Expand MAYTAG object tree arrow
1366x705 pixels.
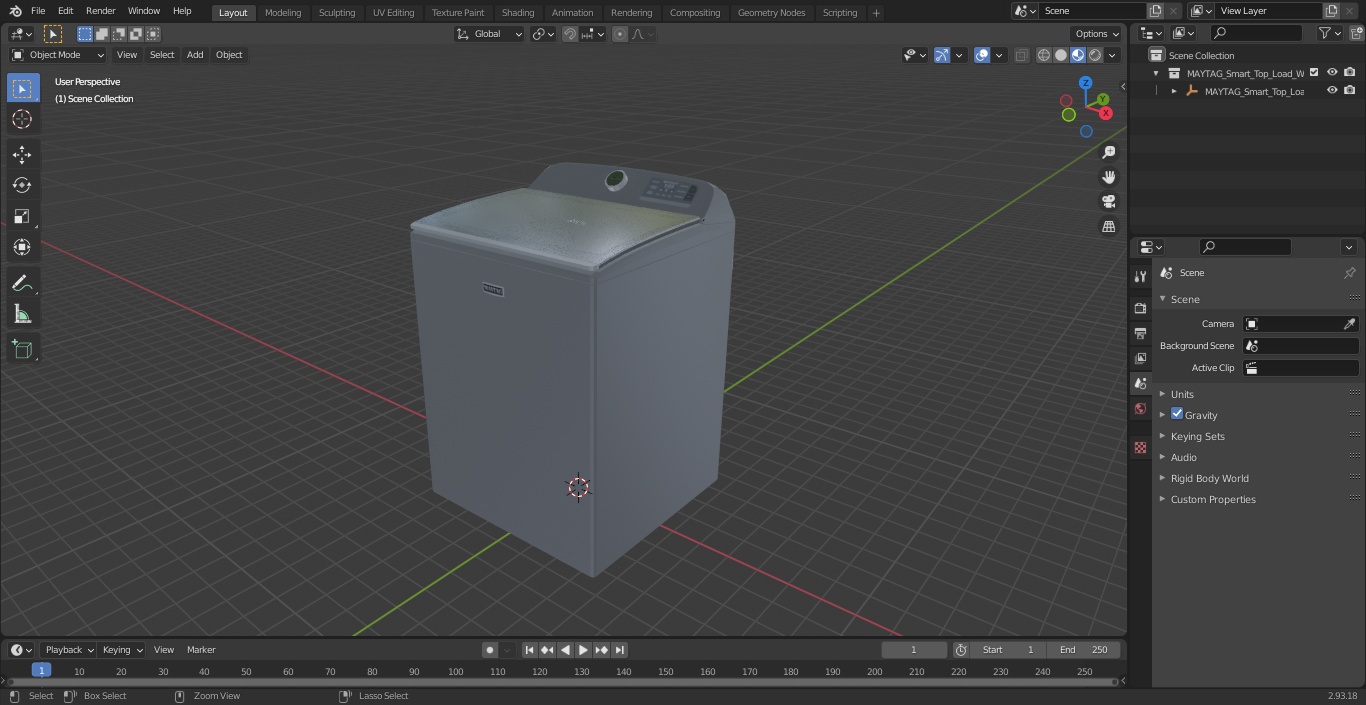point(1174,91)
